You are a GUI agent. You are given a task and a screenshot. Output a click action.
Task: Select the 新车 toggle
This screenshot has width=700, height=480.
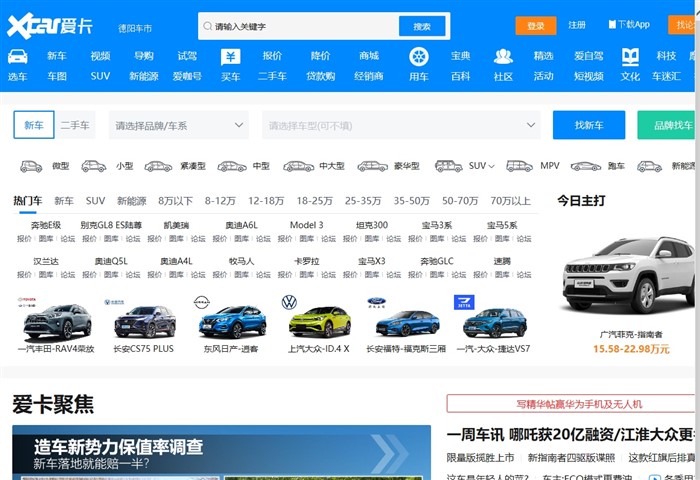pos(34,125)
